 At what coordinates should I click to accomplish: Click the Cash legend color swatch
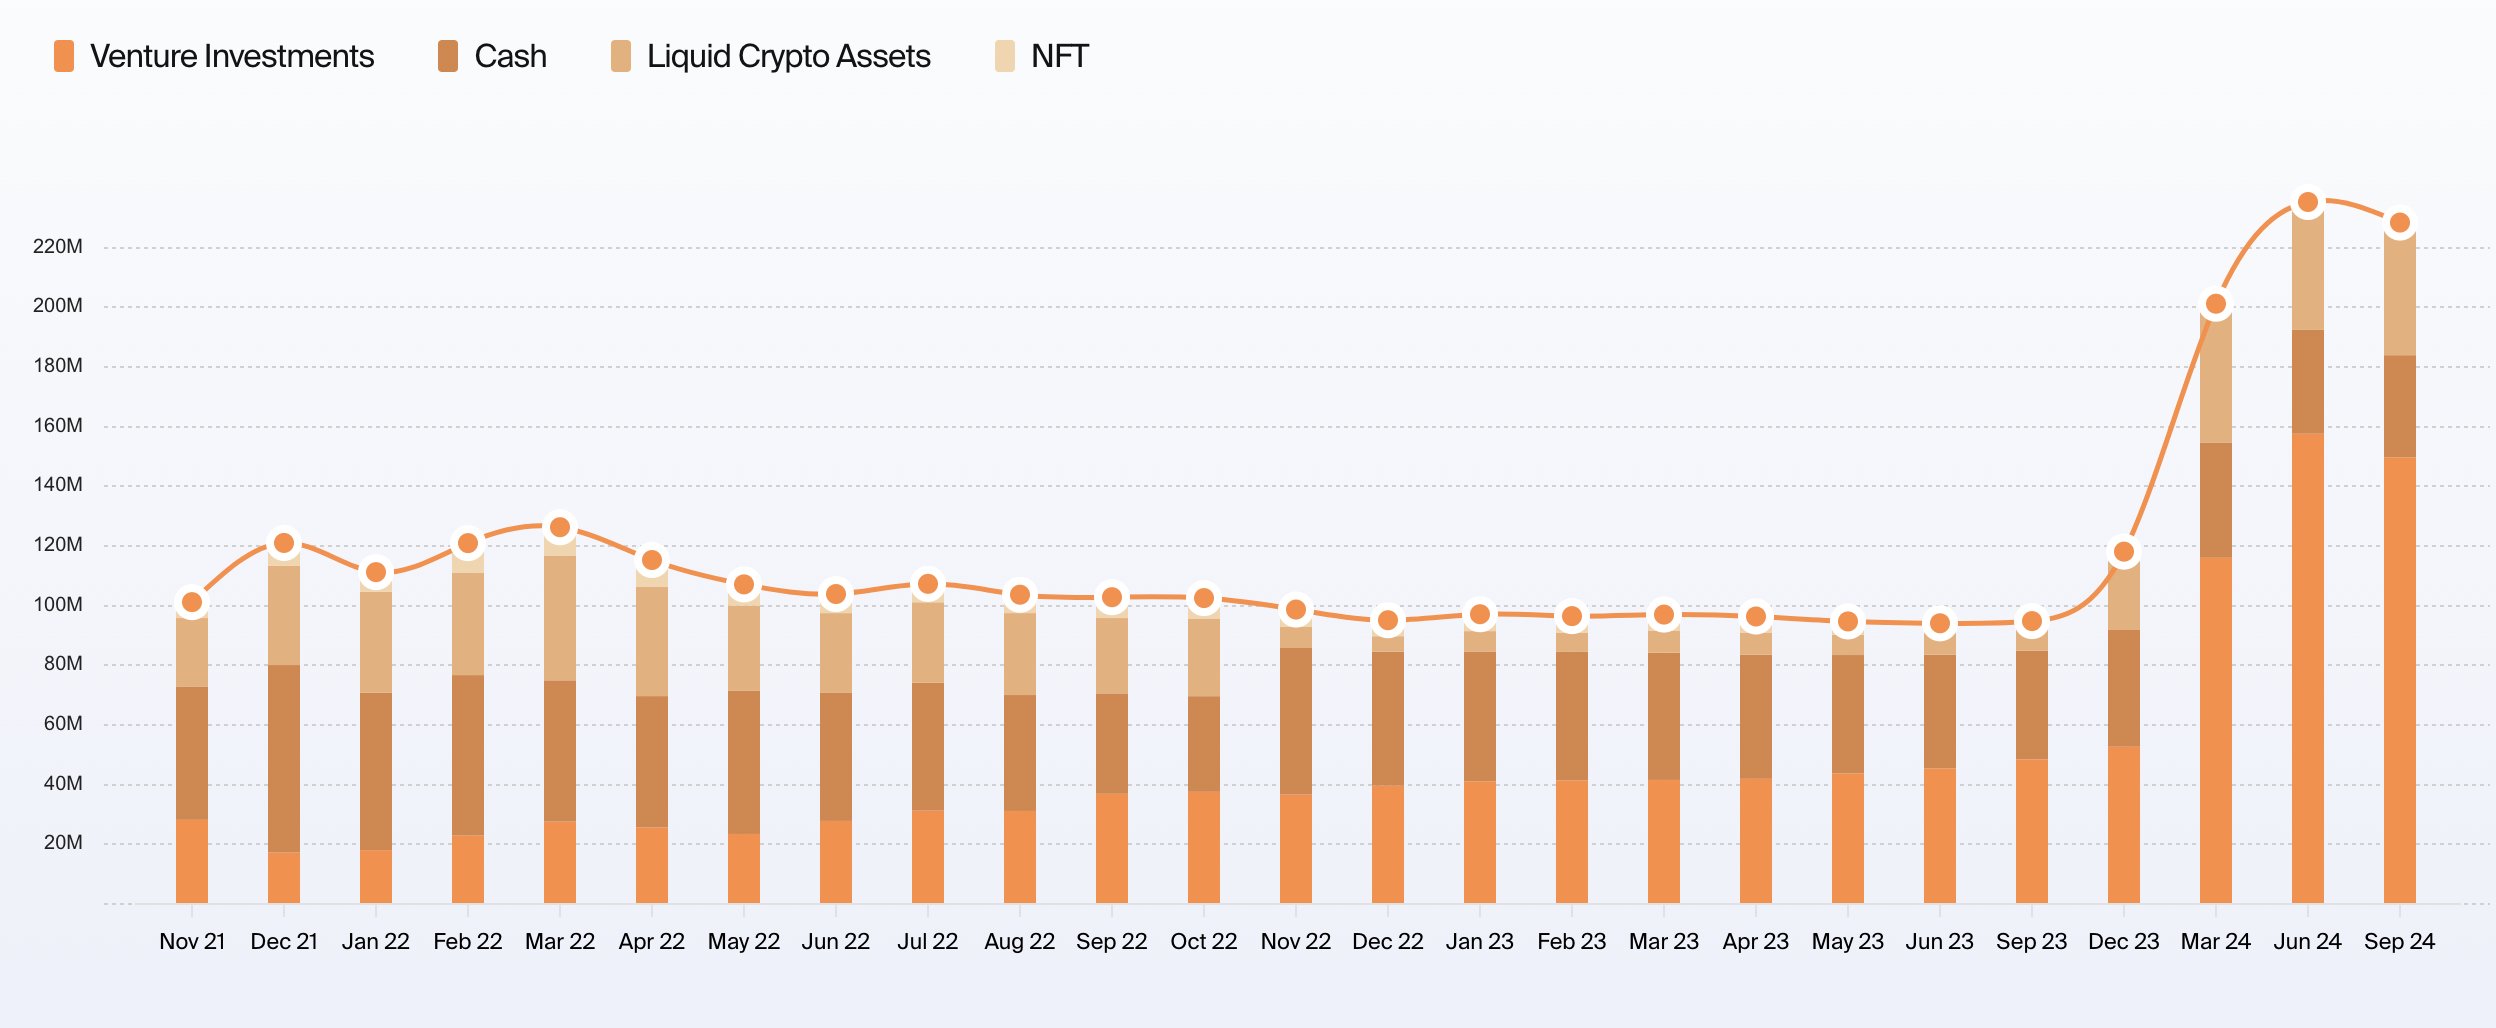(448, 56)
